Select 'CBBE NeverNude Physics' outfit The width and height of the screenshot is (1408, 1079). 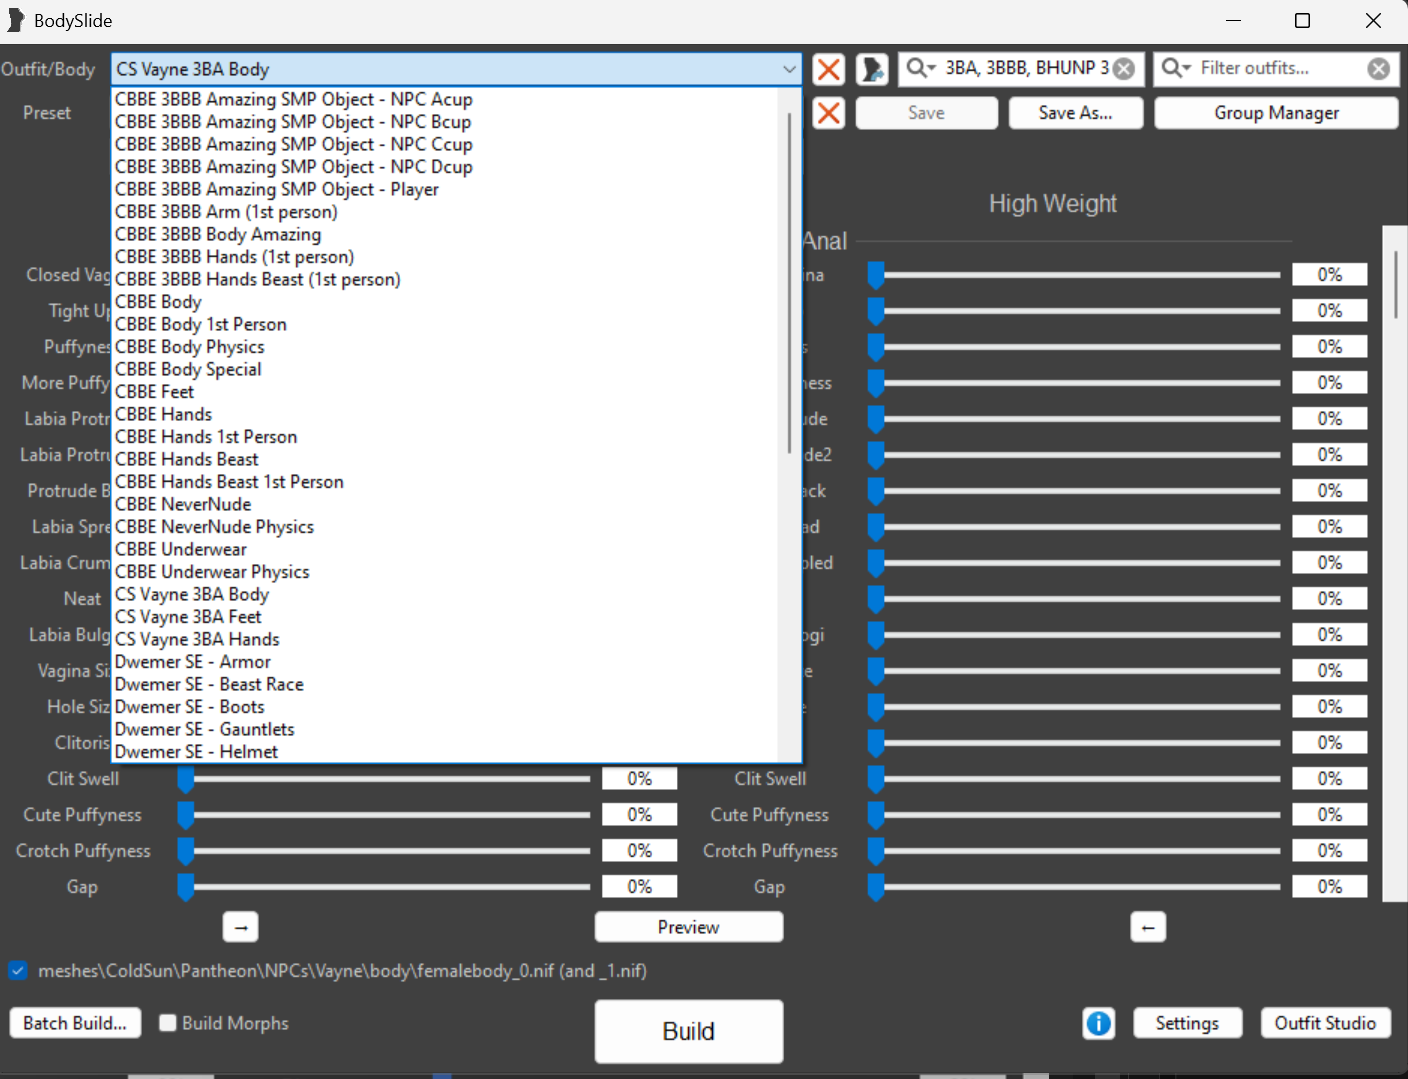214,527
